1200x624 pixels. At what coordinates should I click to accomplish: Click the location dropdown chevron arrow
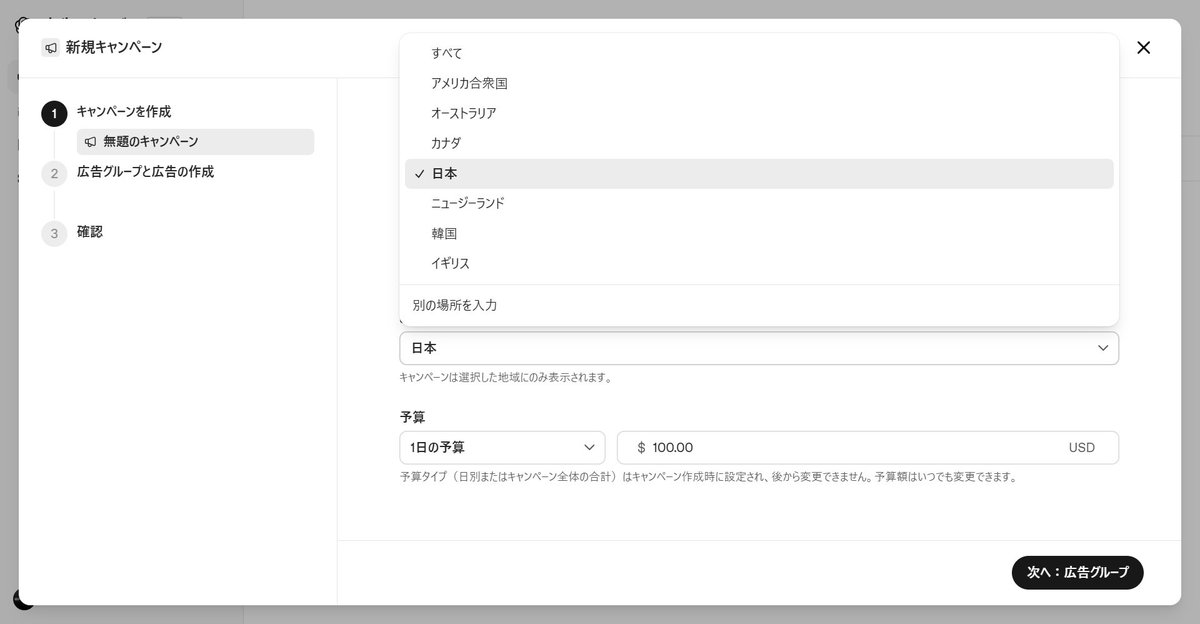click(x=1103, y=348)
